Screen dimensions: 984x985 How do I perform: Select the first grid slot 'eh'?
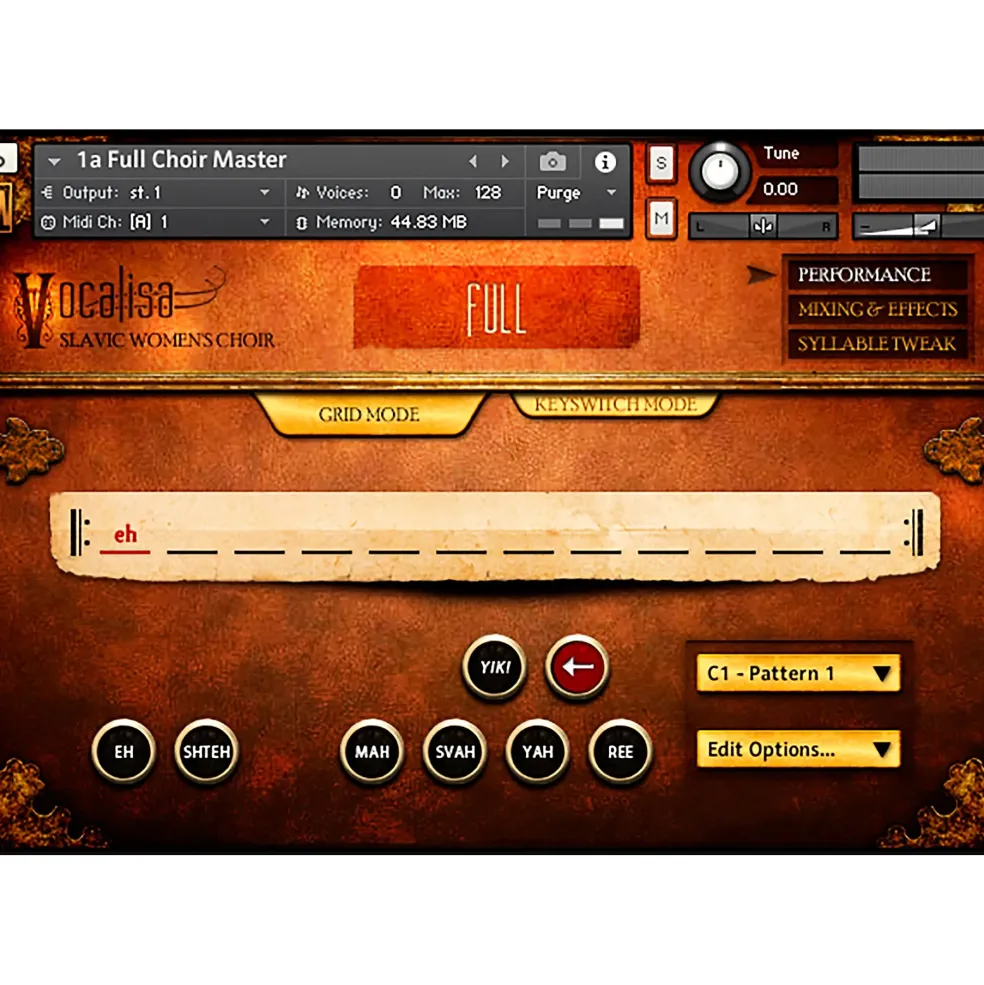click(x=125, y=537)
